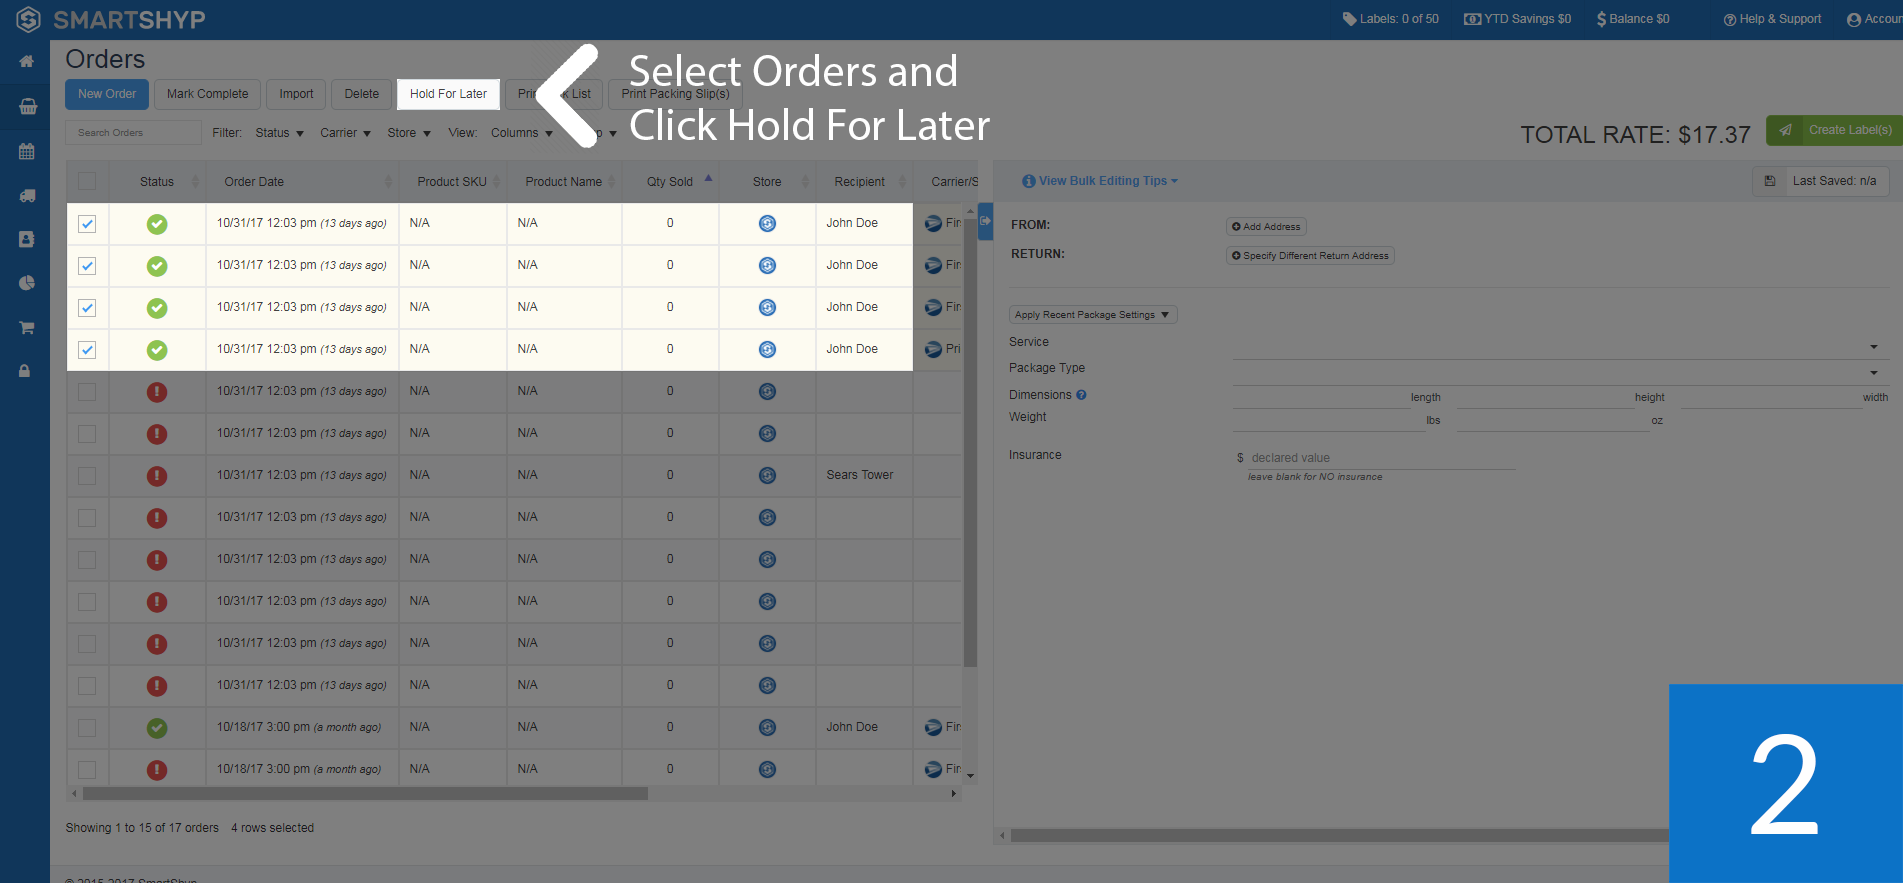The width and height of the screenshot is (1903, 883).
Task: Click the Qty Sold ascending sort arrow
Action: coord(708,178)
